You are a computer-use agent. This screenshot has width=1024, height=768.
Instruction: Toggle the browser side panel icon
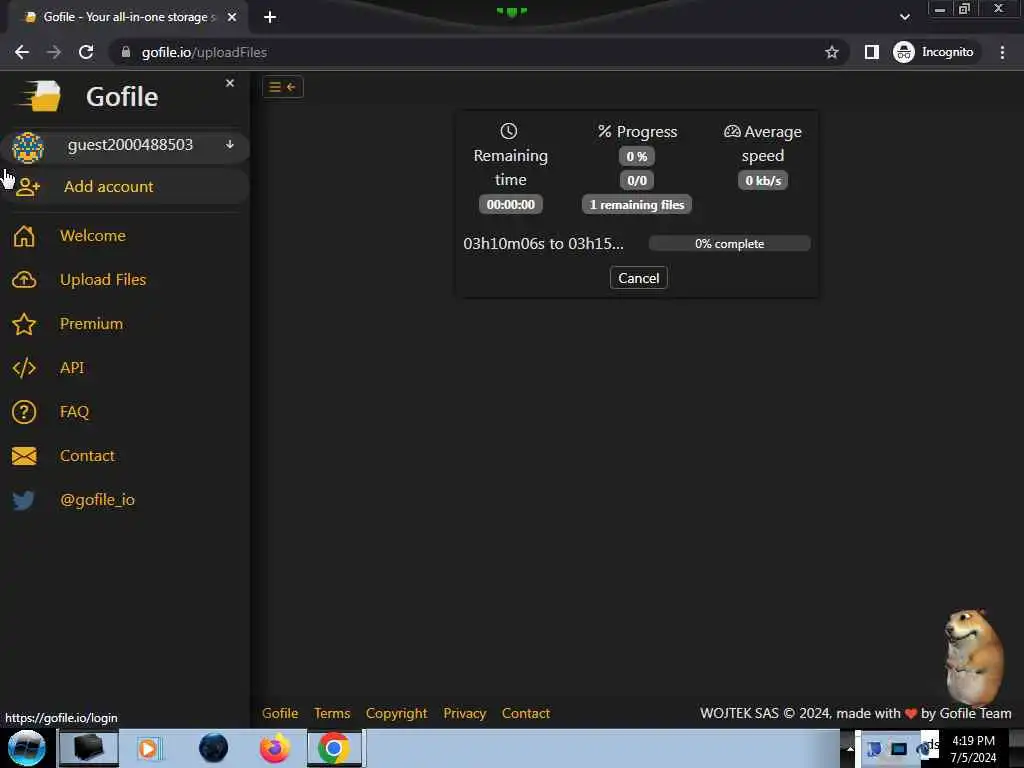872,52
